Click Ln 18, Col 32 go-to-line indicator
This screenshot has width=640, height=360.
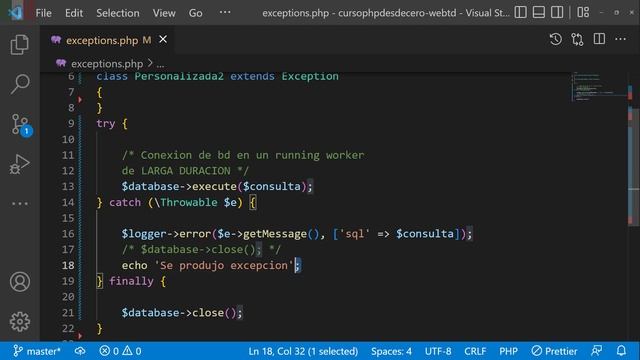click(x=303, y=351)
